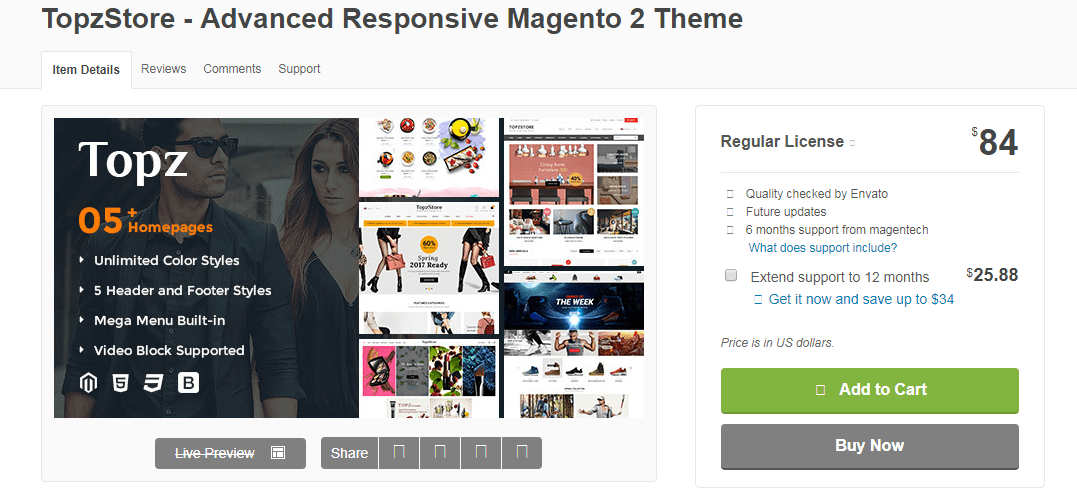
Task: Launch the Live Preview button
Action: coord(230,453)
